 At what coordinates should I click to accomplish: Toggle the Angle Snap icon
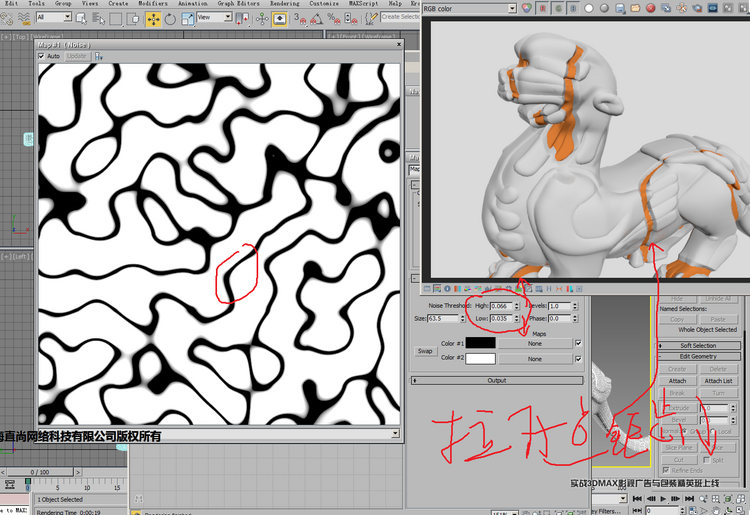click(316, 19)
